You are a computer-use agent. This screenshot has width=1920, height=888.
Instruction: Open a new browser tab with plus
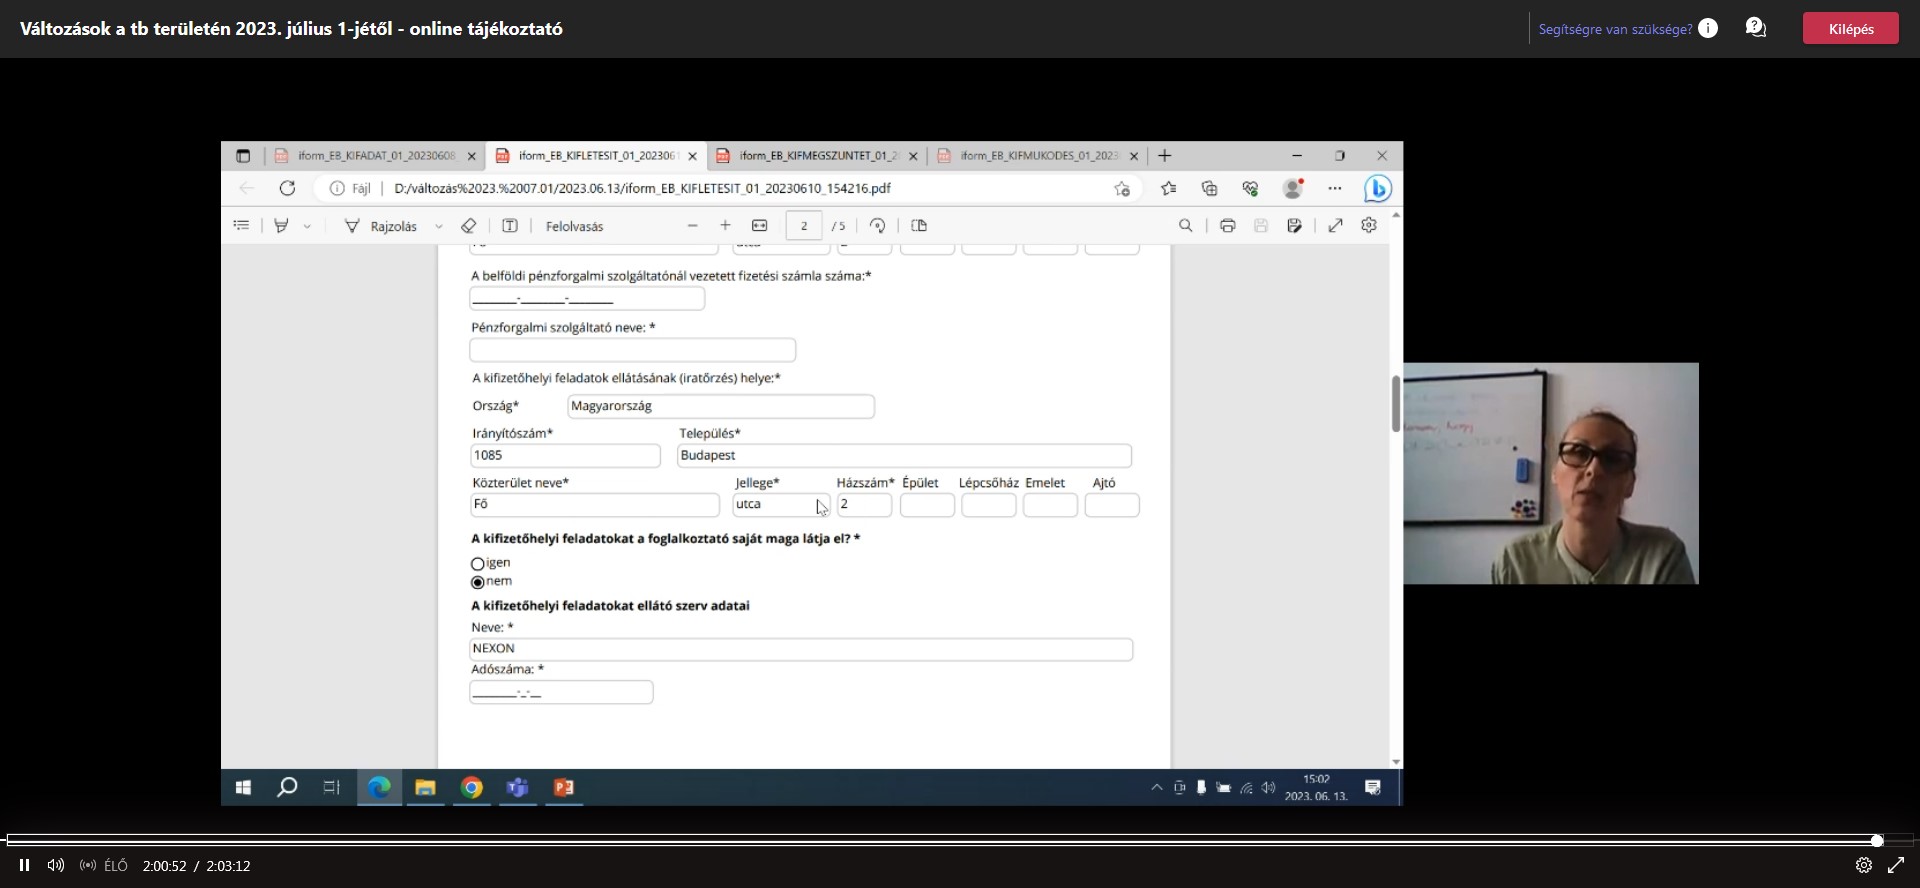click(x=1164, y=156)
